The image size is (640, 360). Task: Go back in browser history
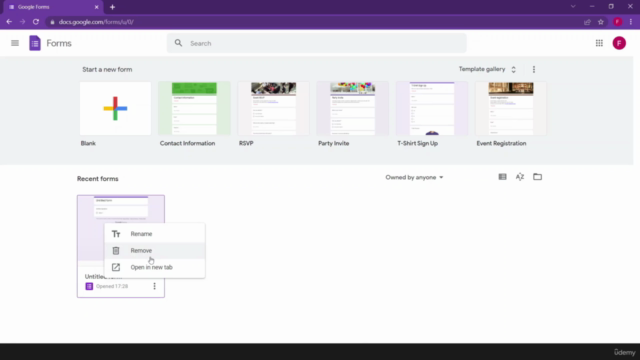click(9, 22)
